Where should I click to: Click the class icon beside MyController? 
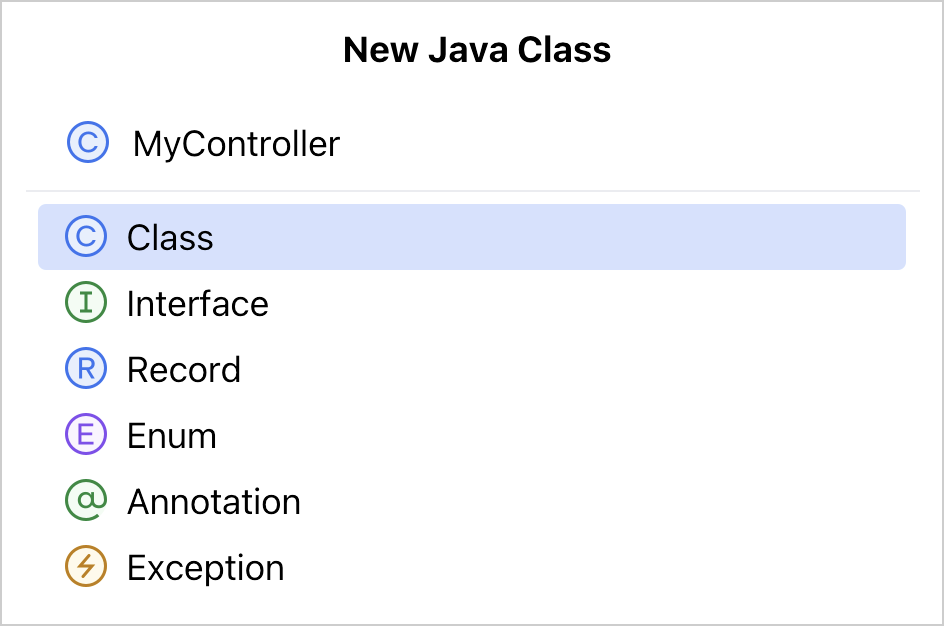pyautogui.click(x=87, y=143)
